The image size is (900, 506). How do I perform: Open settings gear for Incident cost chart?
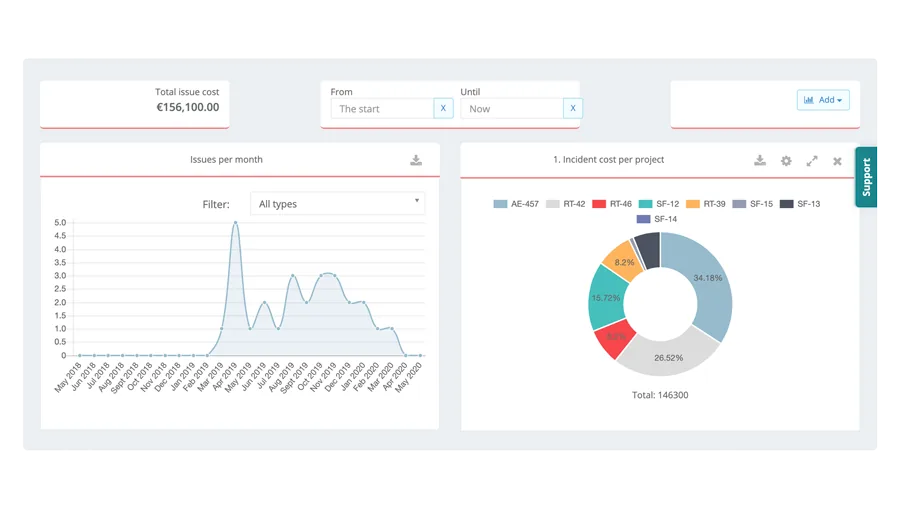[786, 161]
